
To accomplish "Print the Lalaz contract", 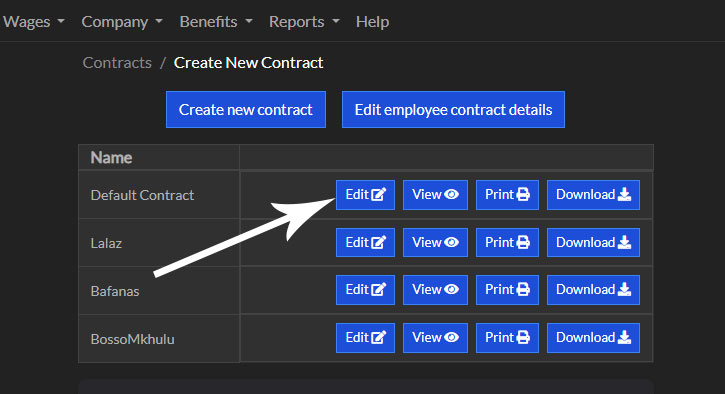I will point(507,243).
